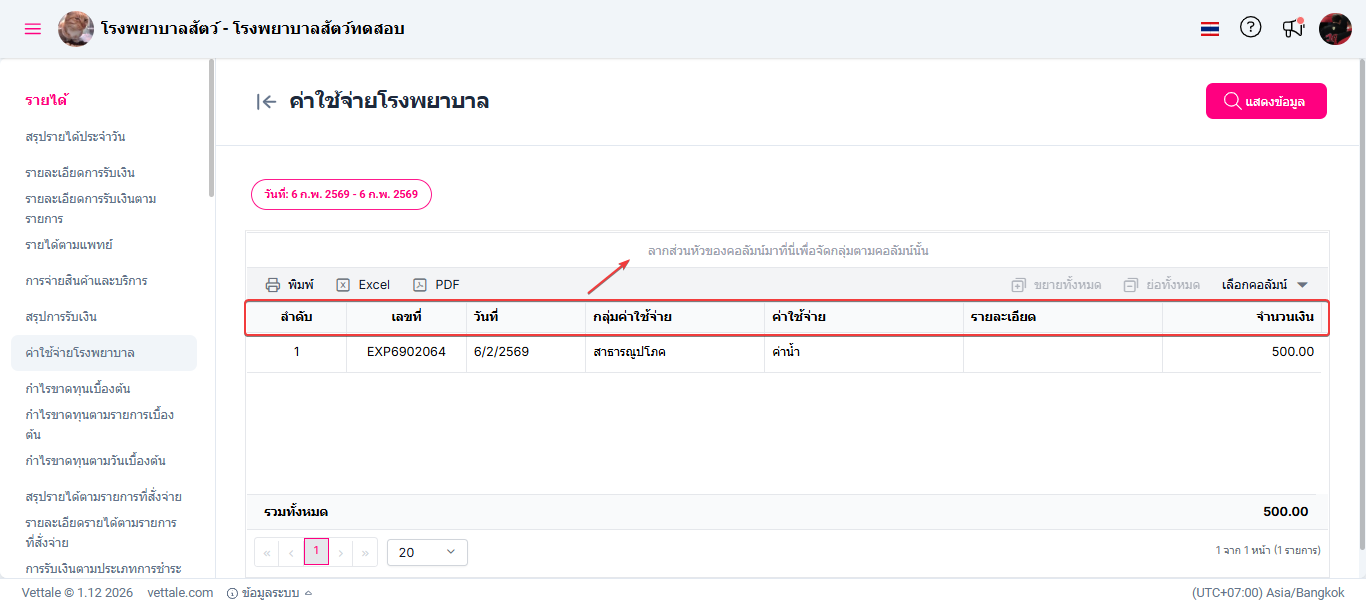This screenshot has height=607, width=1366.
Task: Click the back arrow beside the page title
Action: click(x=266, y=102)
